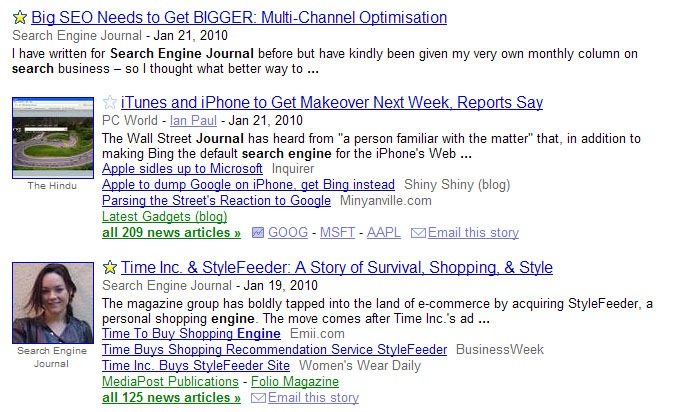
Task: Email this story for StyleFeeder article
Action: pos(313,397)
